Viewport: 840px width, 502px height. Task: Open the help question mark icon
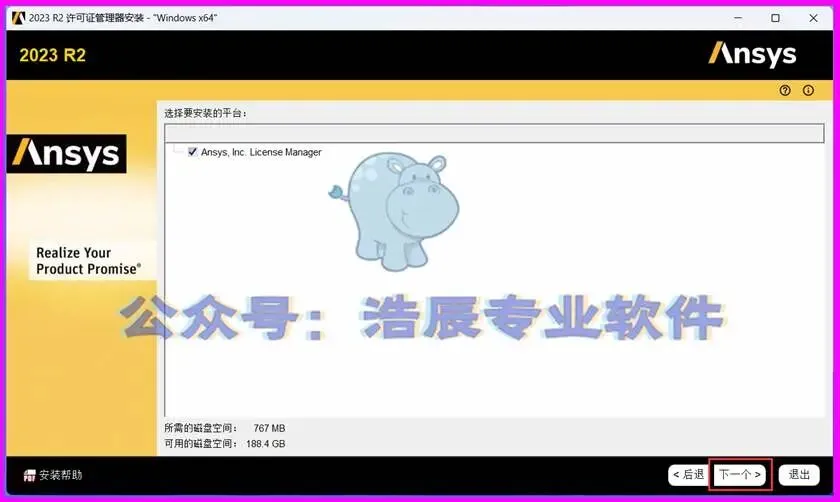point(785,91)
